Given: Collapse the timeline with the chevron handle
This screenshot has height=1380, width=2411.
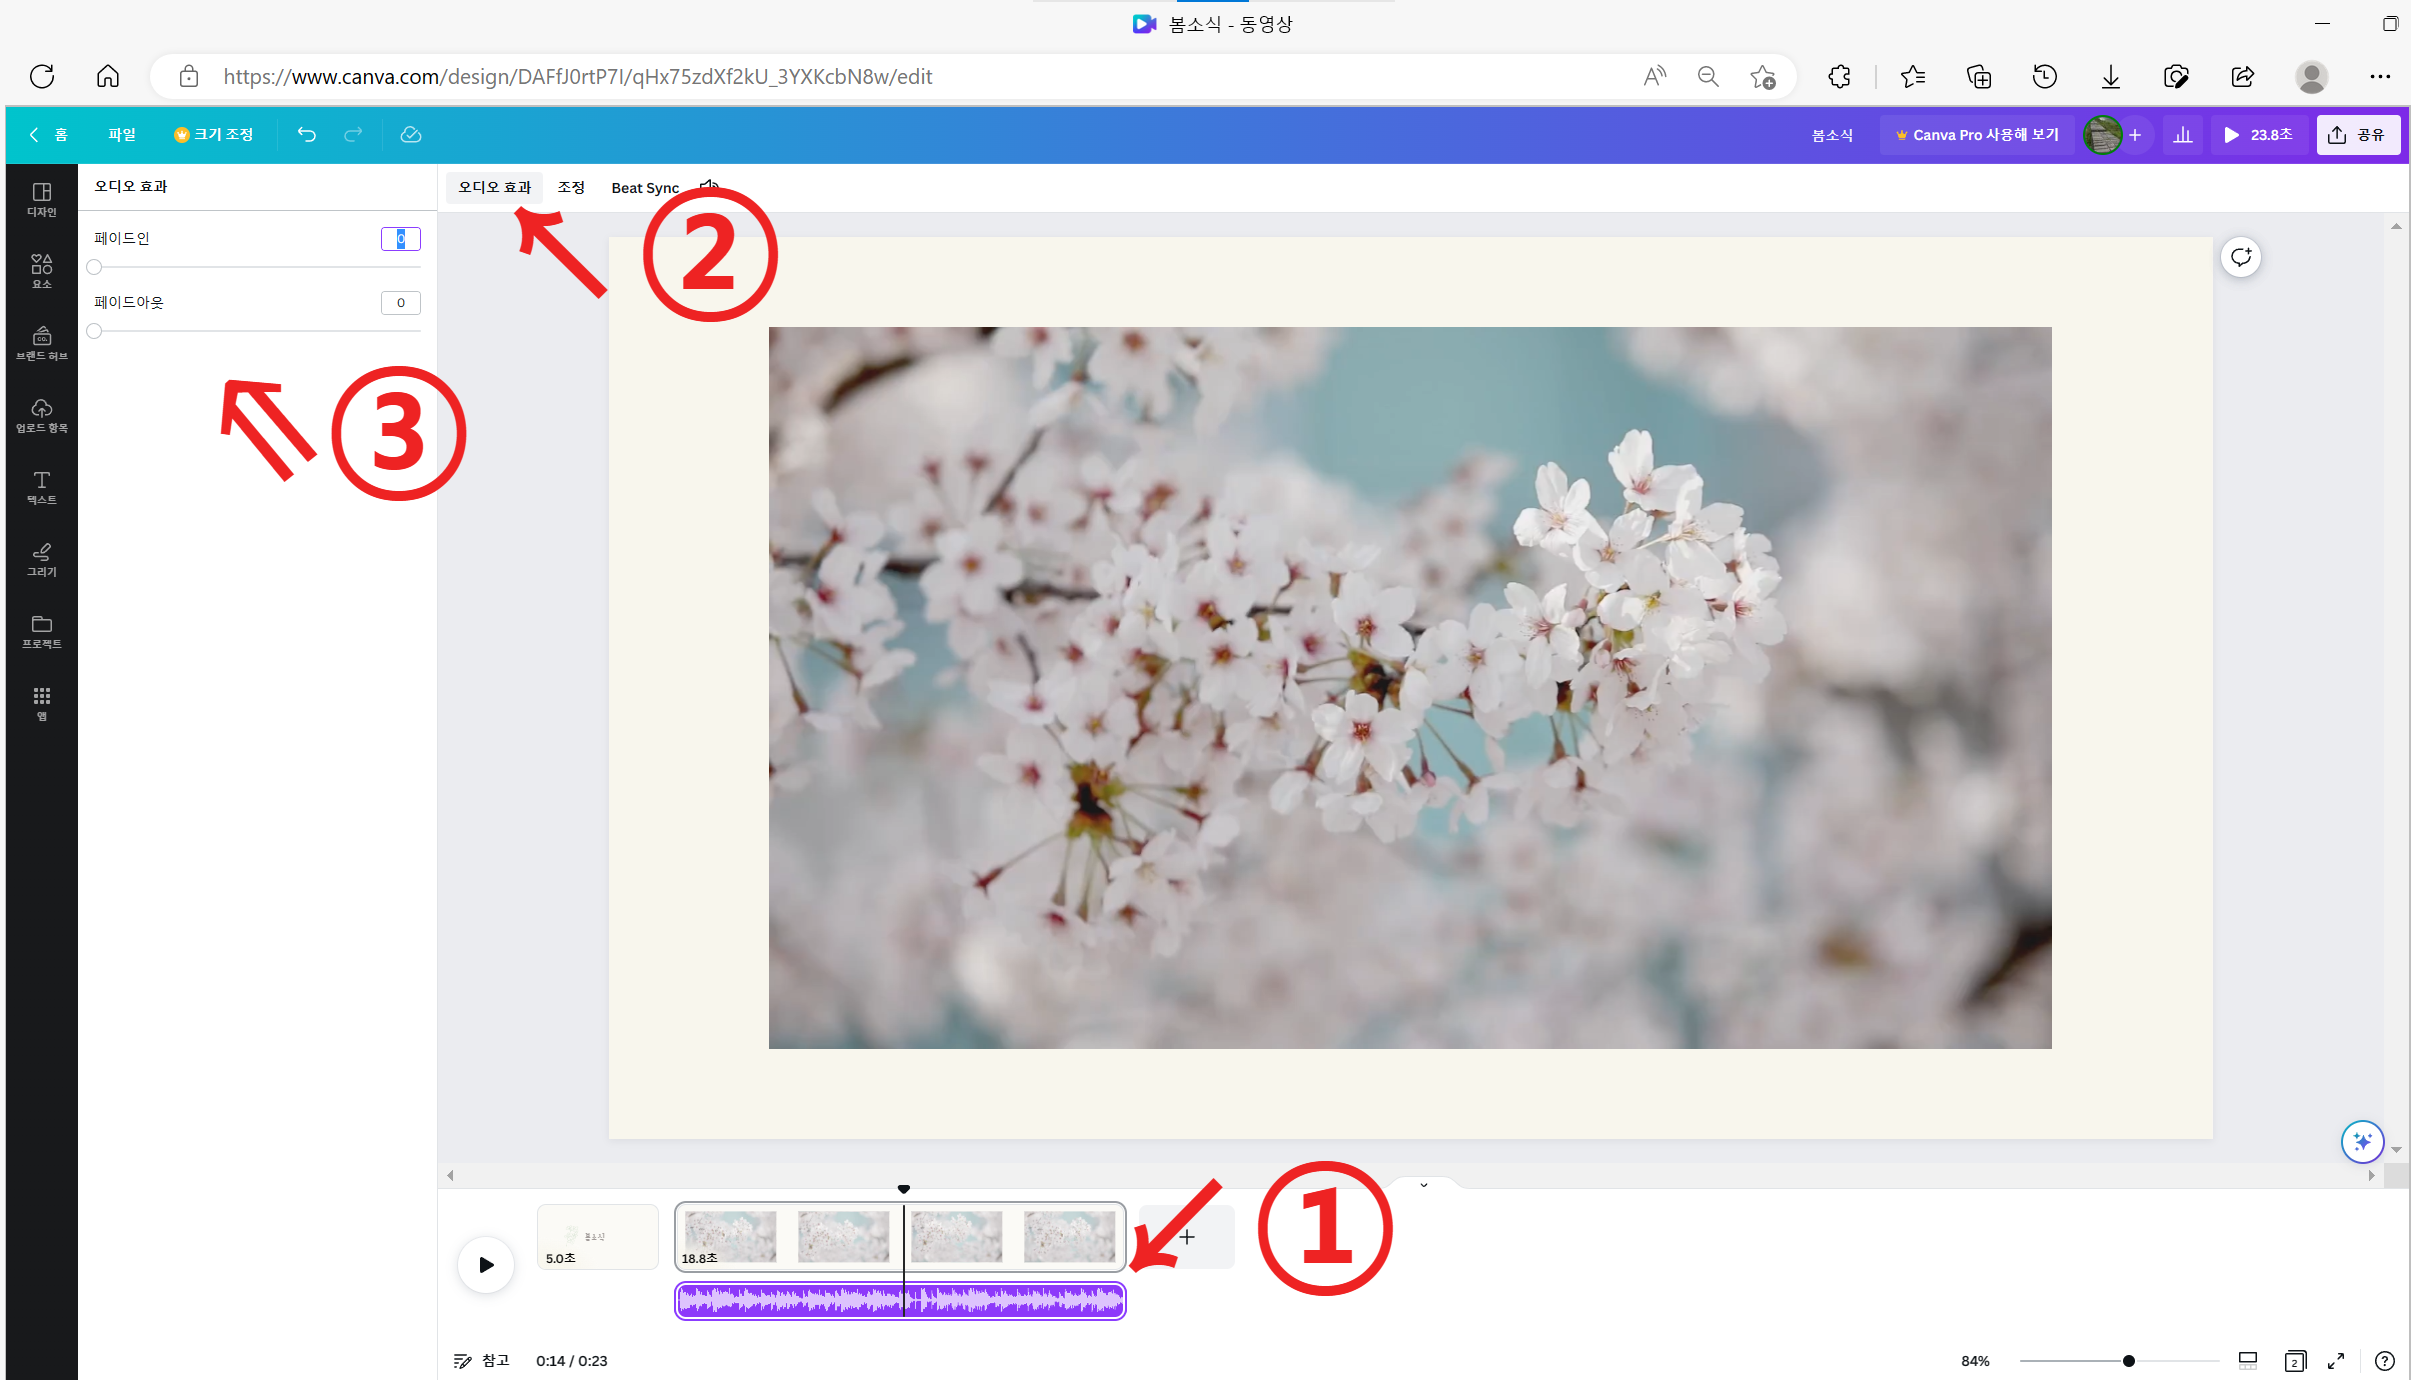Looking at the screenshot, I should tap(1424, 1185).
